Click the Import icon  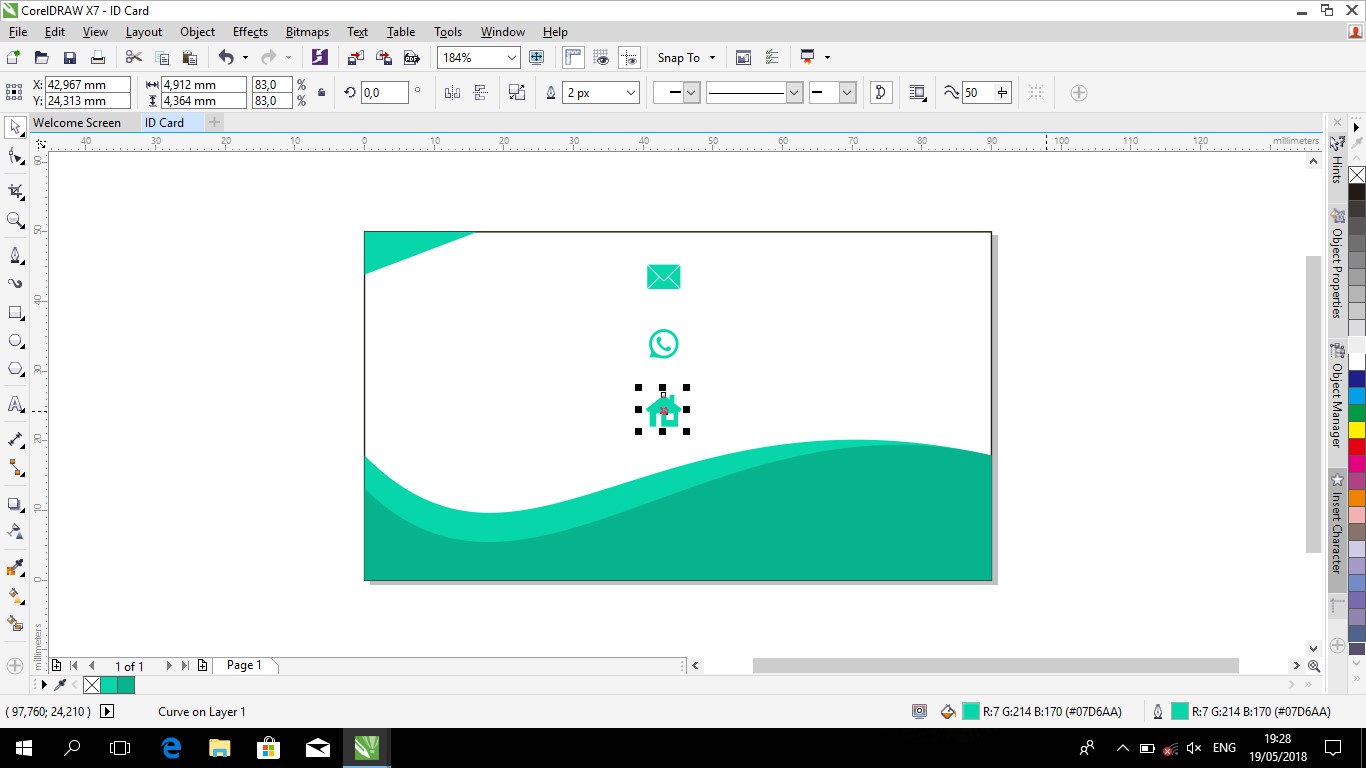tap(355, 58)
